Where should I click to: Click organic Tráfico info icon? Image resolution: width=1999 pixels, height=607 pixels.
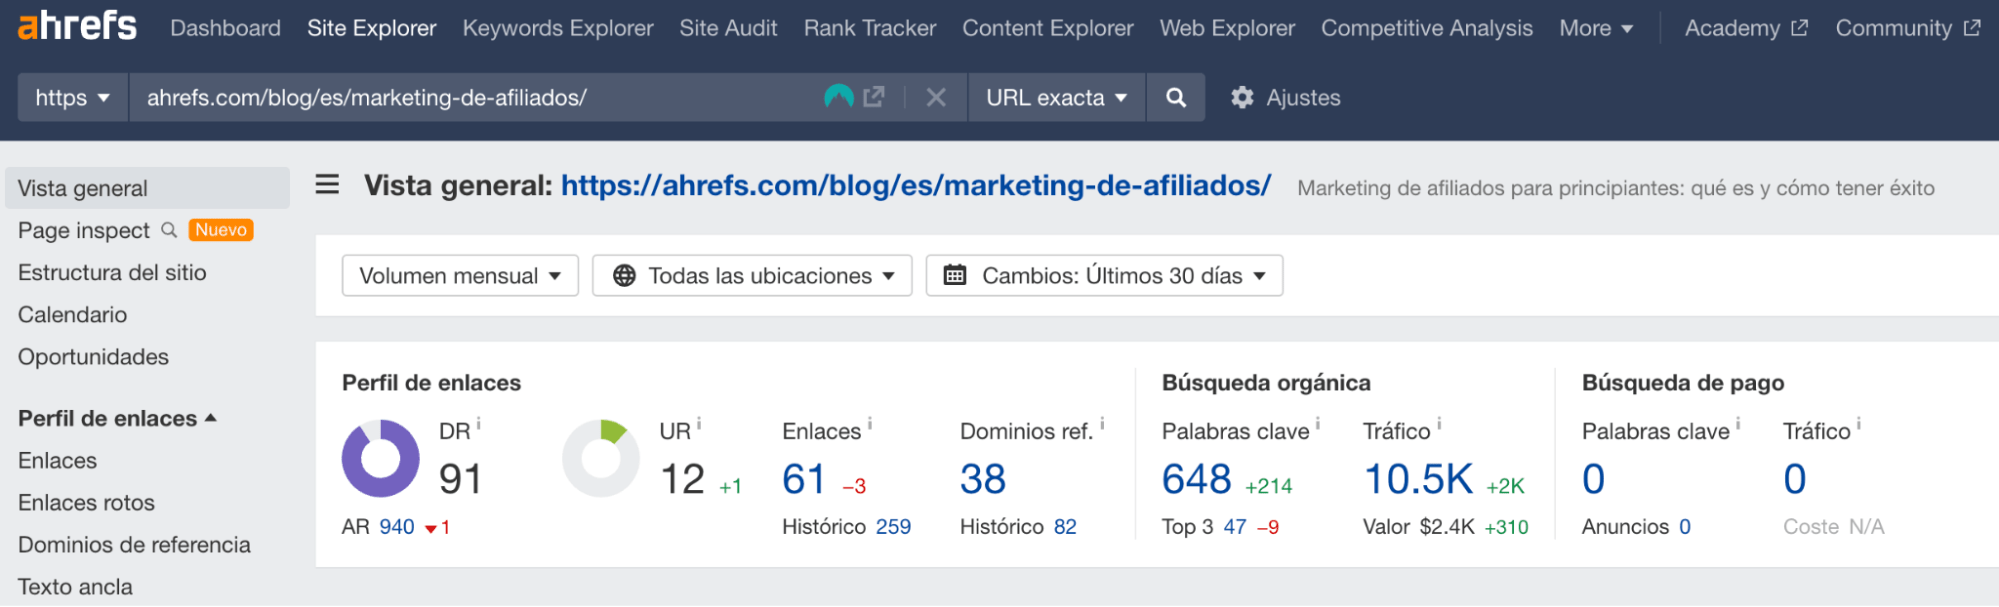click(x=1439, y=424)
